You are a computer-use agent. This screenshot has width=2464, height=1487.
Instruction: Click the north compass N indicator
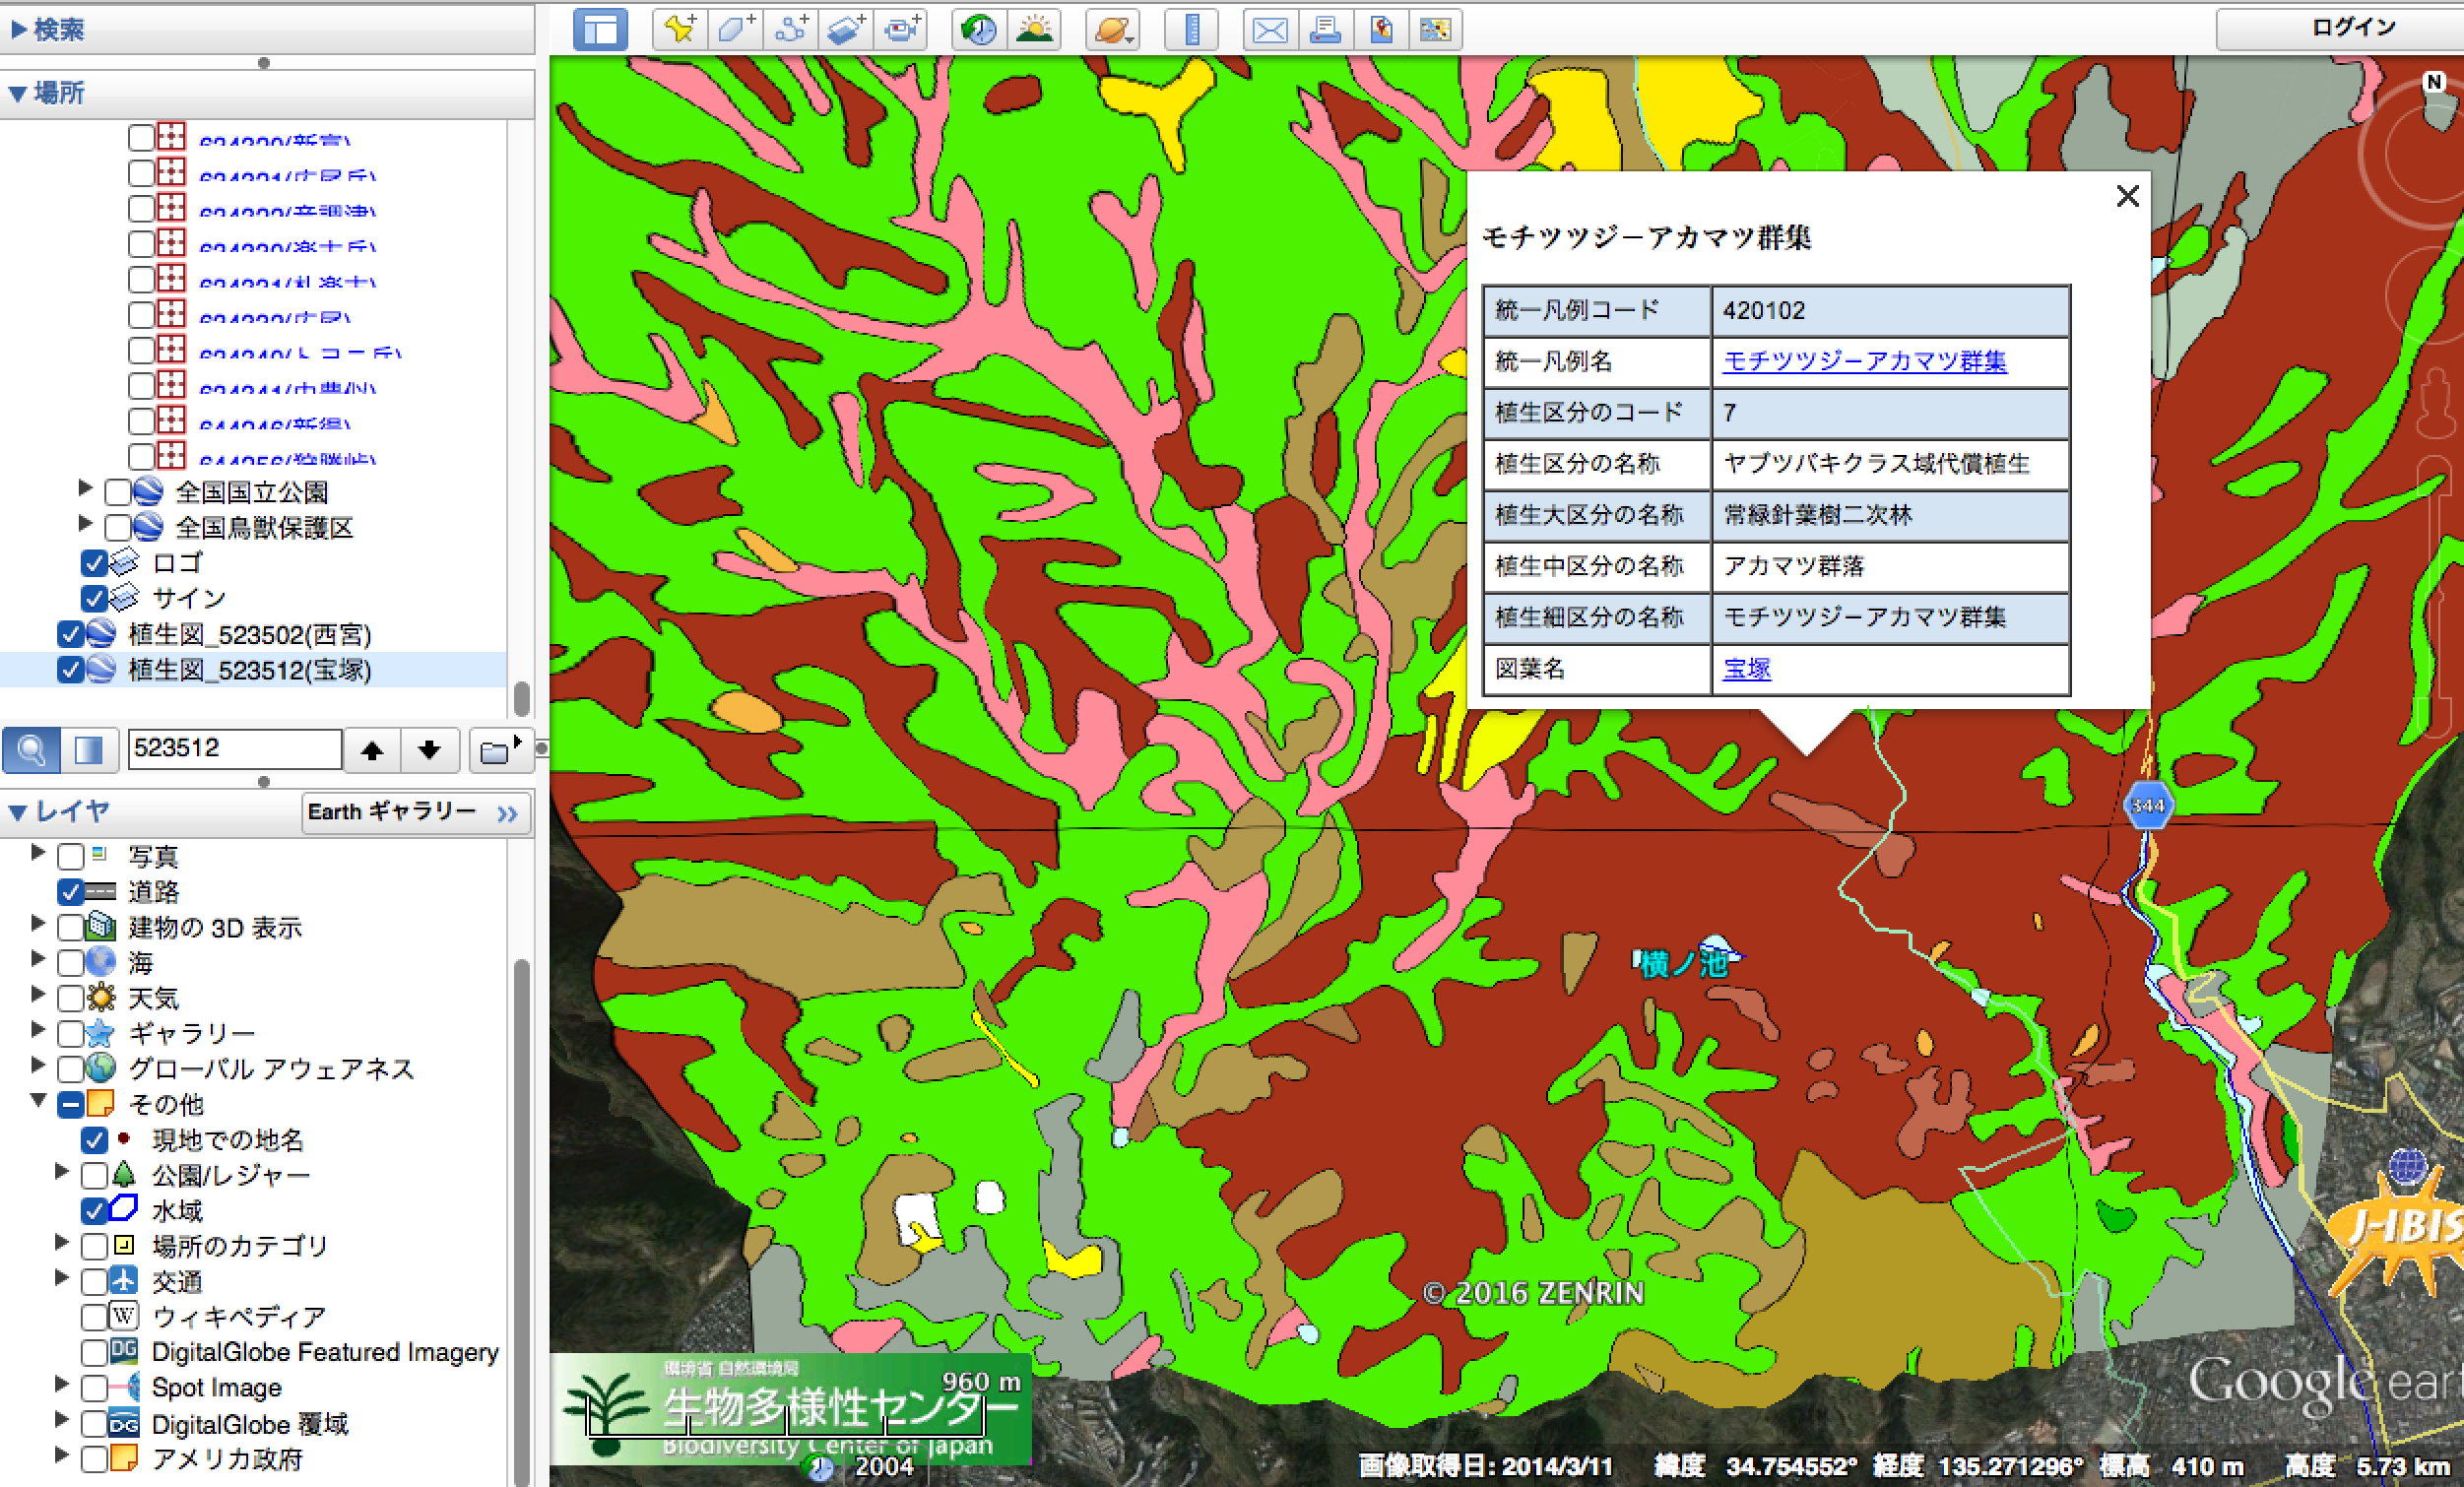[x=2434, y=82]
